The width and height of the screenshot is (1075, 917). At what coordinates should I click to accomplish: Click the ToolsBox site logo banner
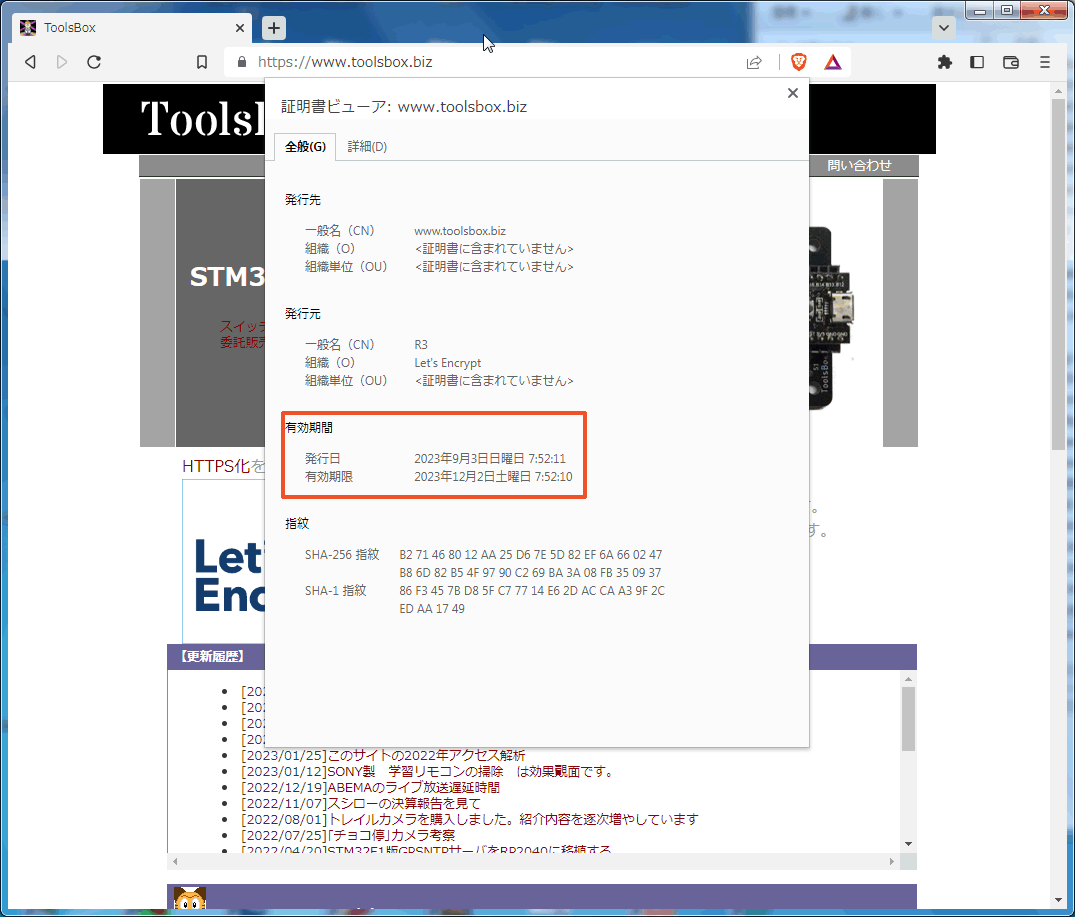pyautogui.click(x=202, y=119)
